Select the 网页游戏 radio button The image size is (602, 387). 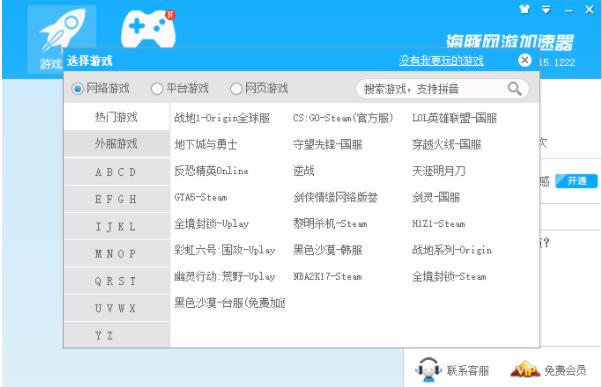[236, 89]
